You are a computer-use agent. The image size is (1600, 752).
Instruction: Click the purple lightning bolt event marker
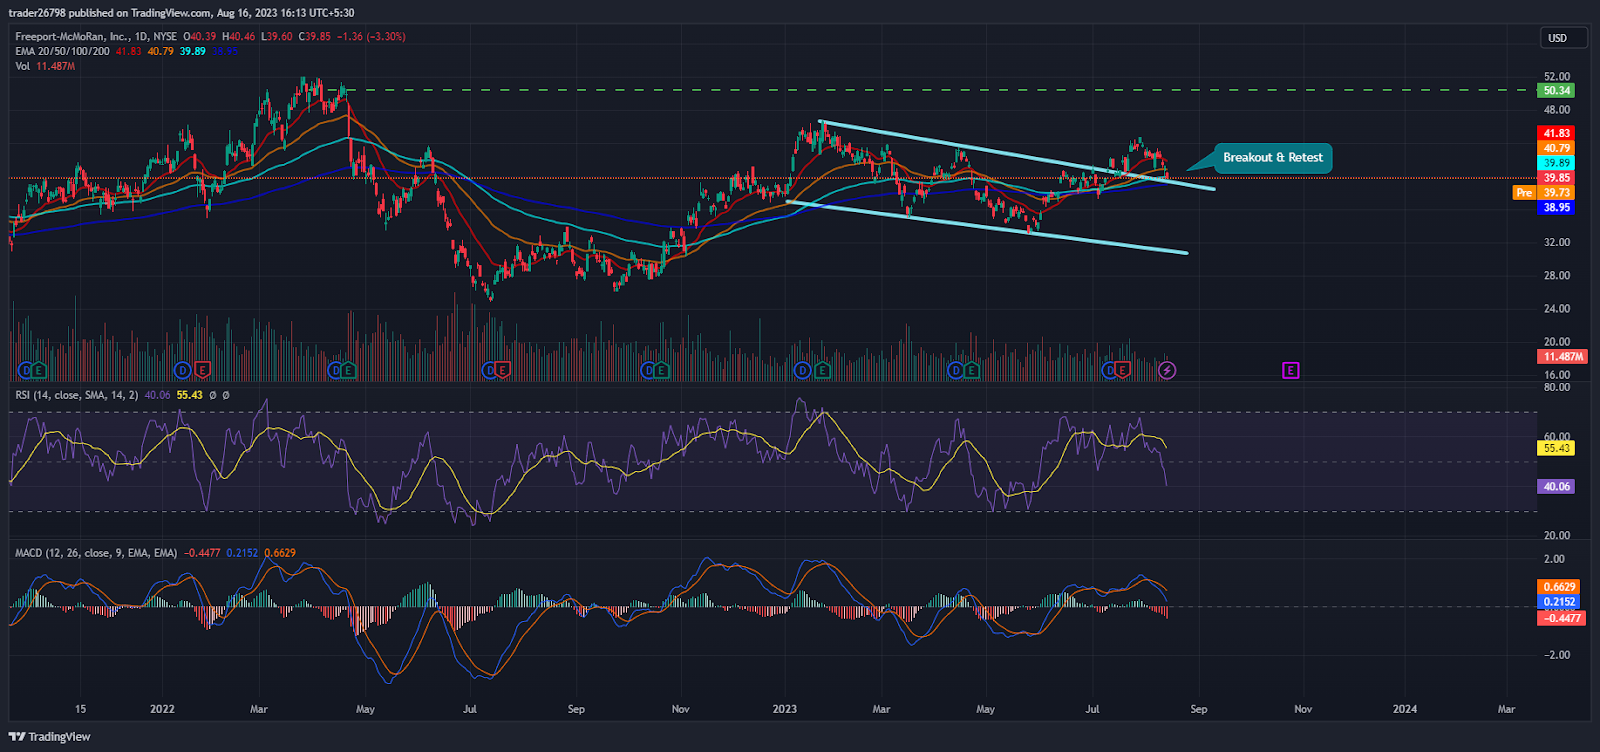point(1167,370)
